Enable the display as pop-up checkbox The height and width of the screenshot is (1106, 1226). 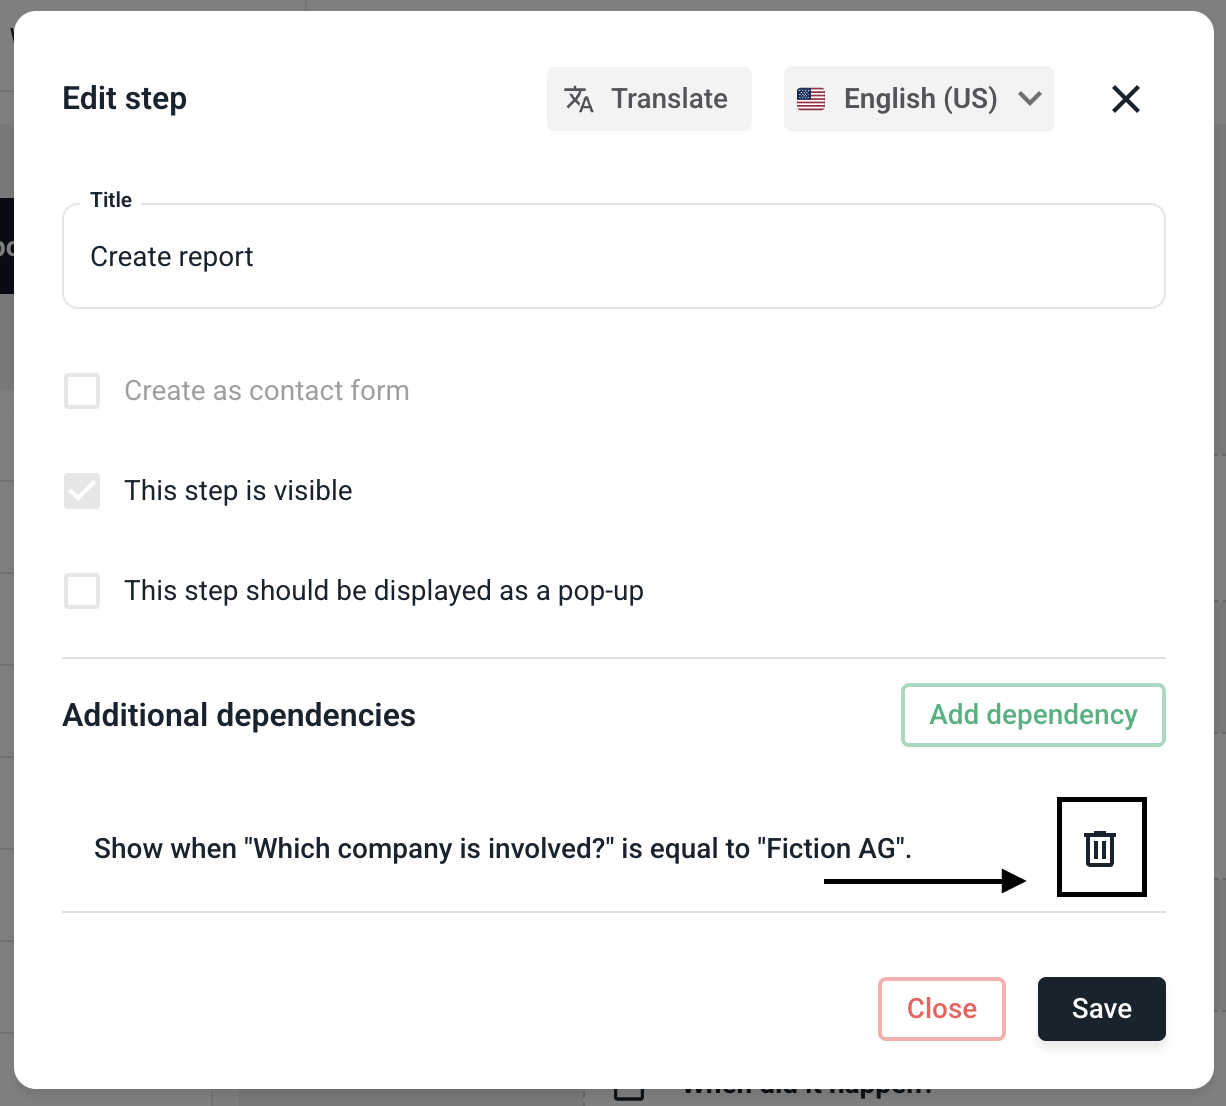[x=82, y=591]
